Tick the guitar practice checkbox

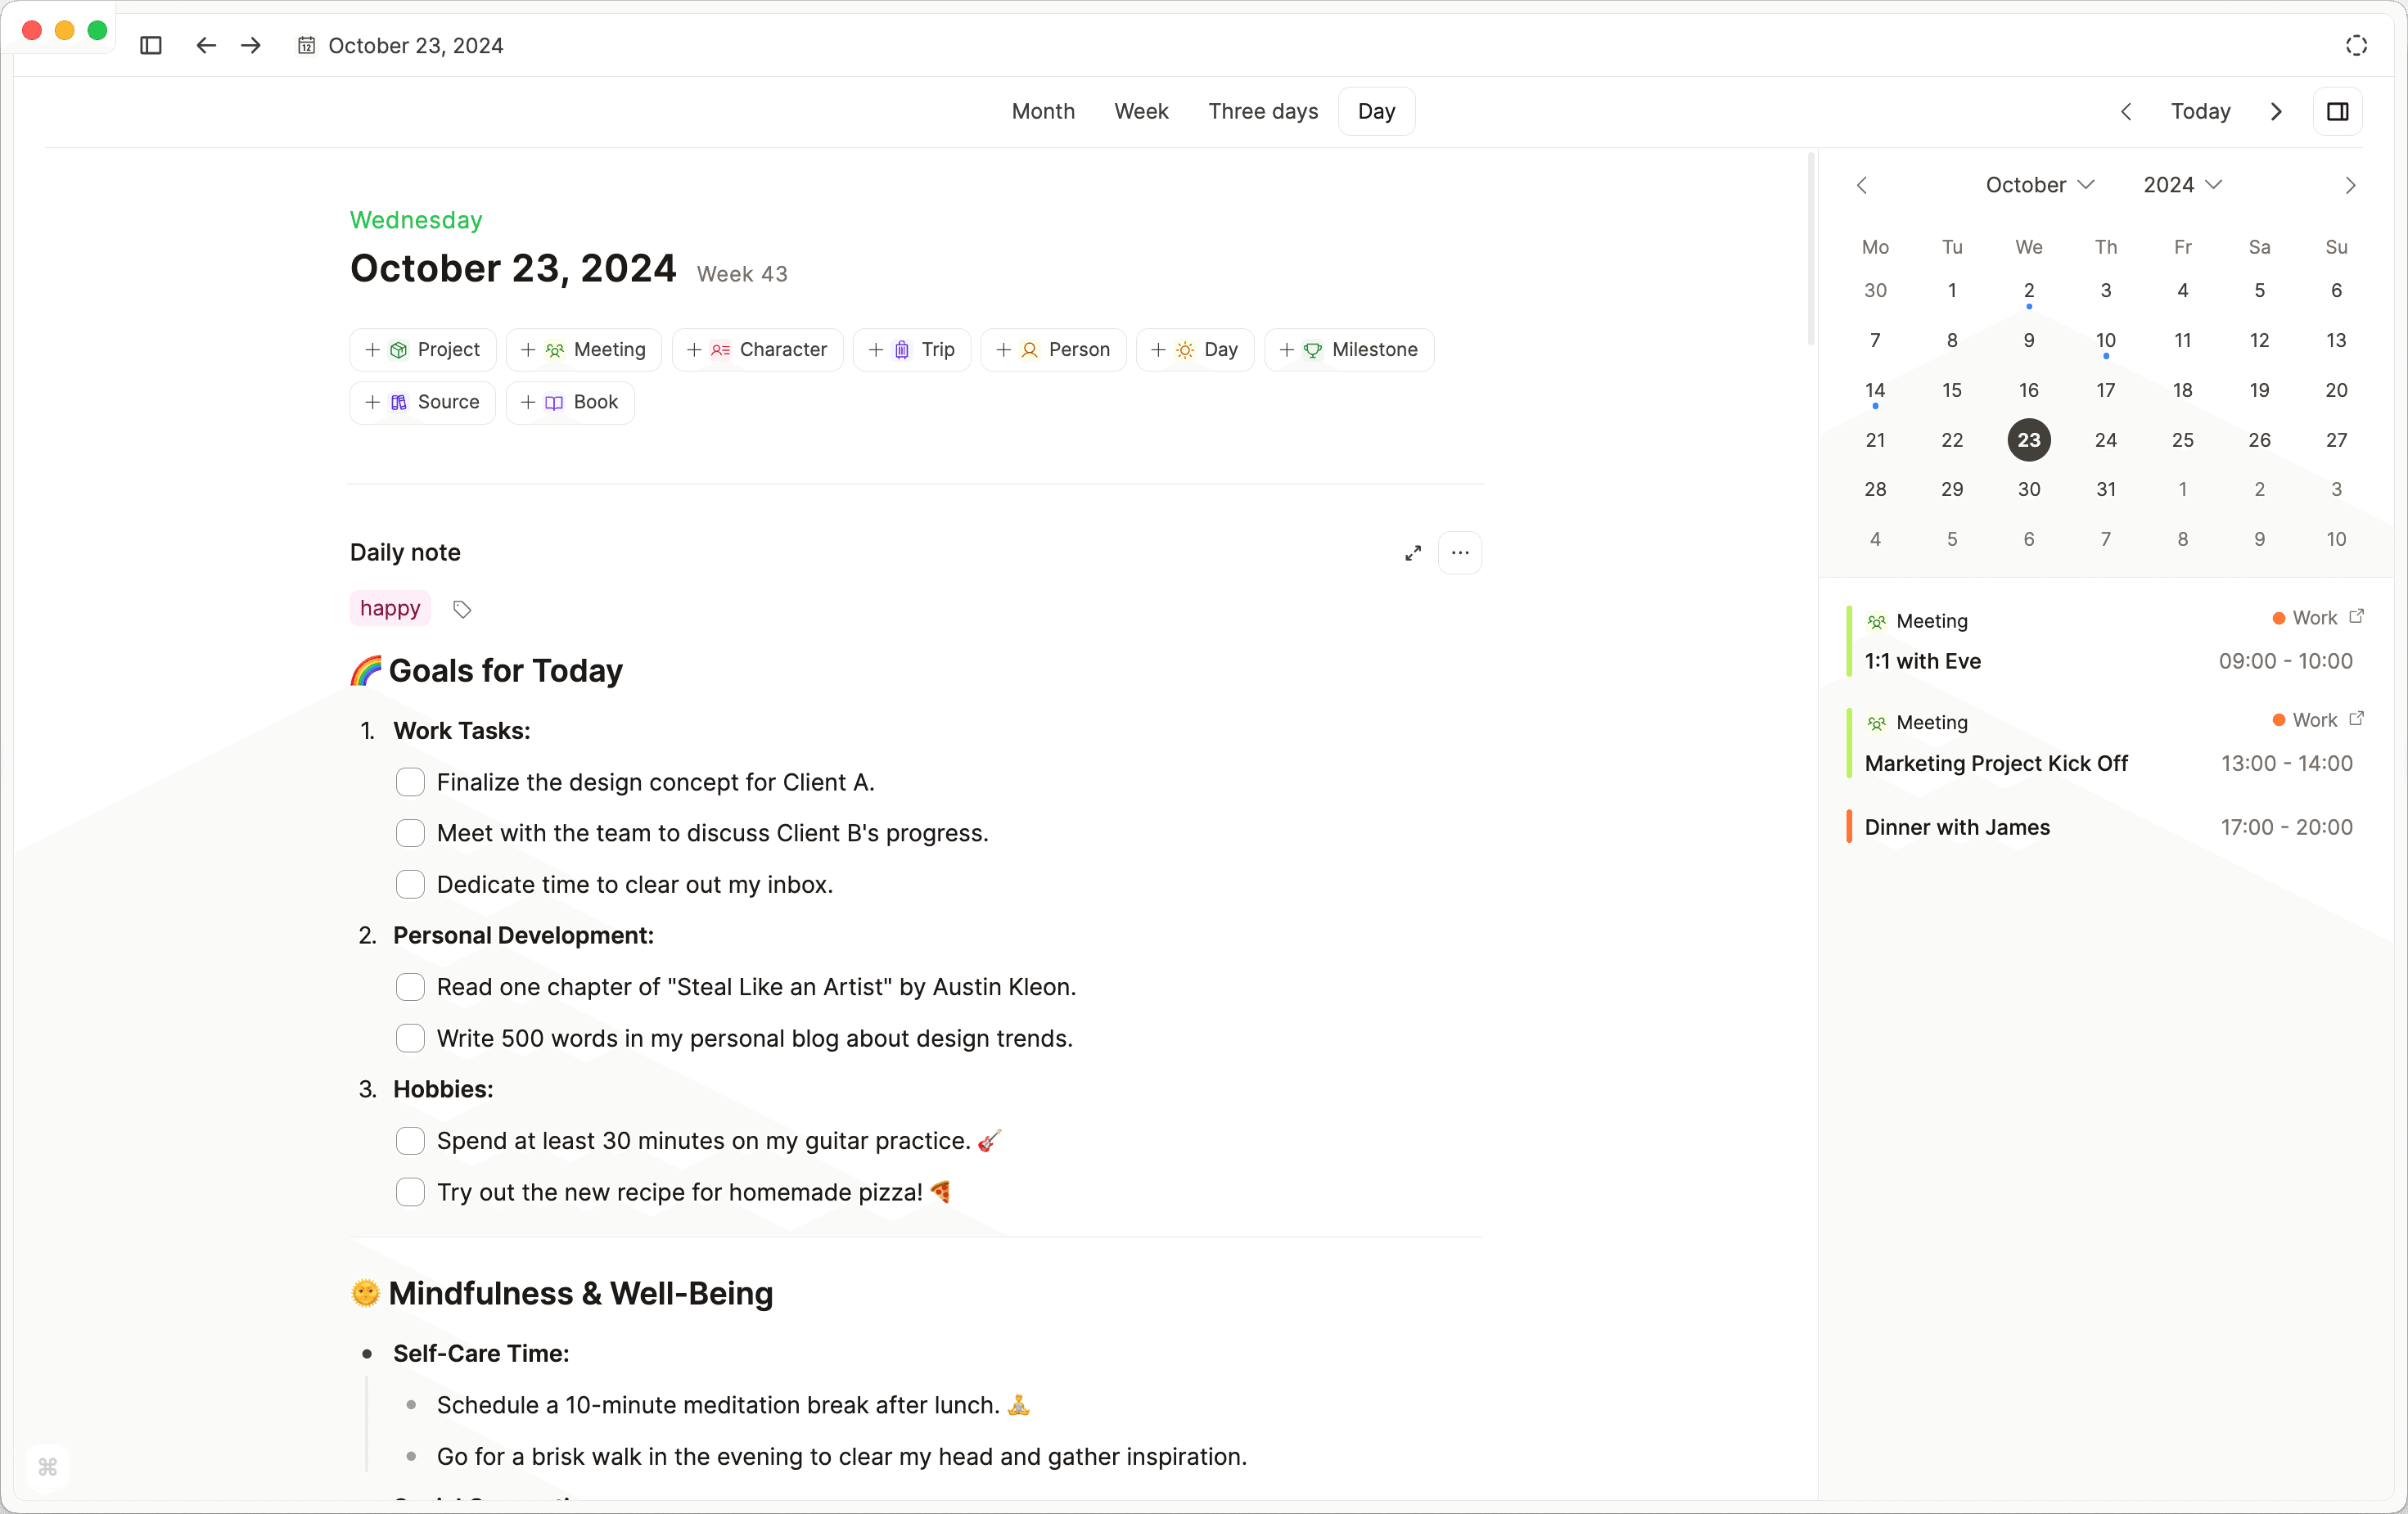point(410,1141)
